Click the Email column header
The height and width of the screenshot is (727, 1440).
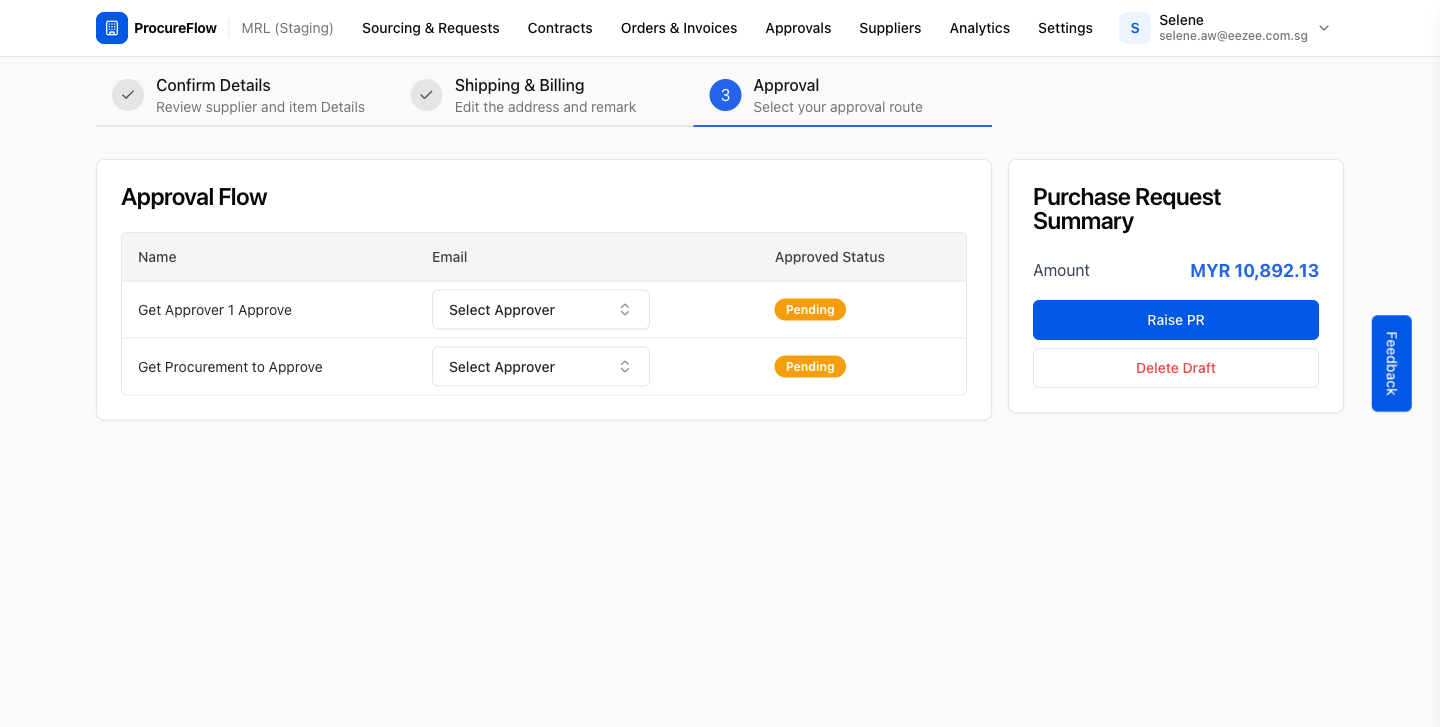450,257
